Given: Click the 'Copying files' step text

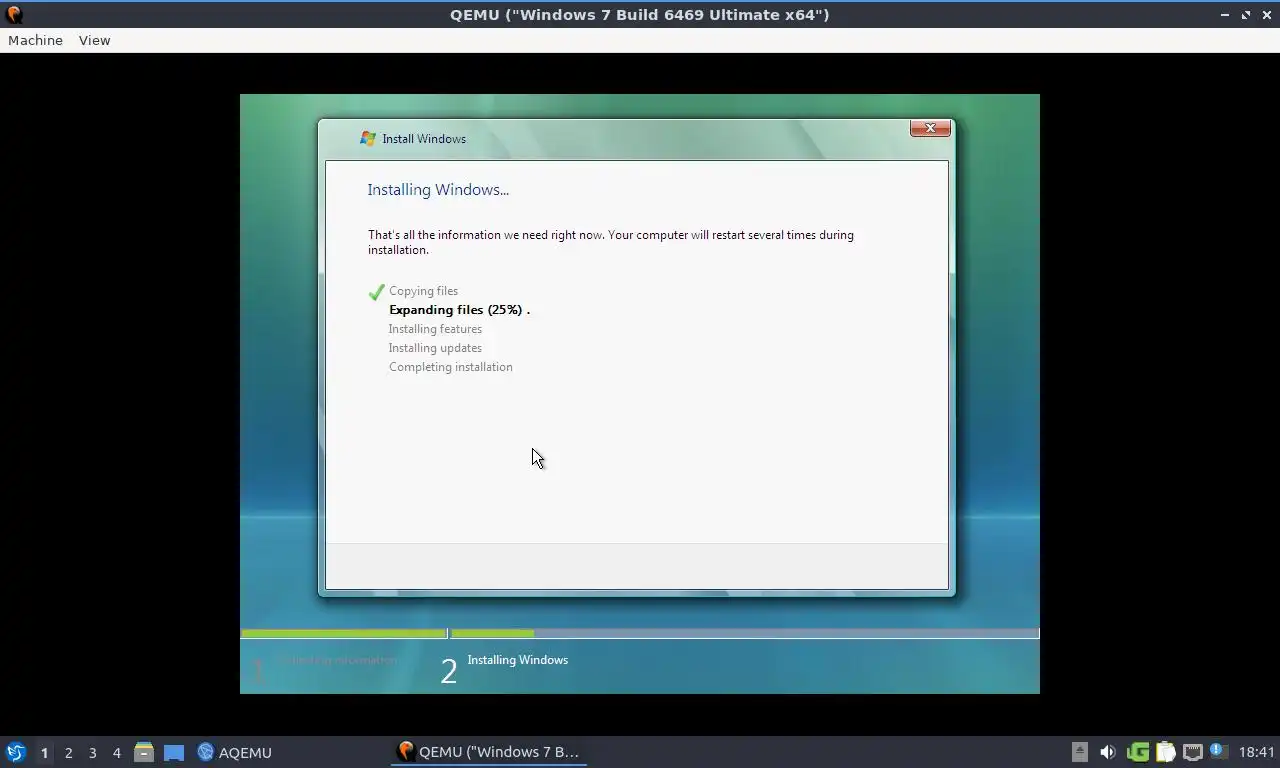Looking at the screenshot, I should click(x=423, y=291).
